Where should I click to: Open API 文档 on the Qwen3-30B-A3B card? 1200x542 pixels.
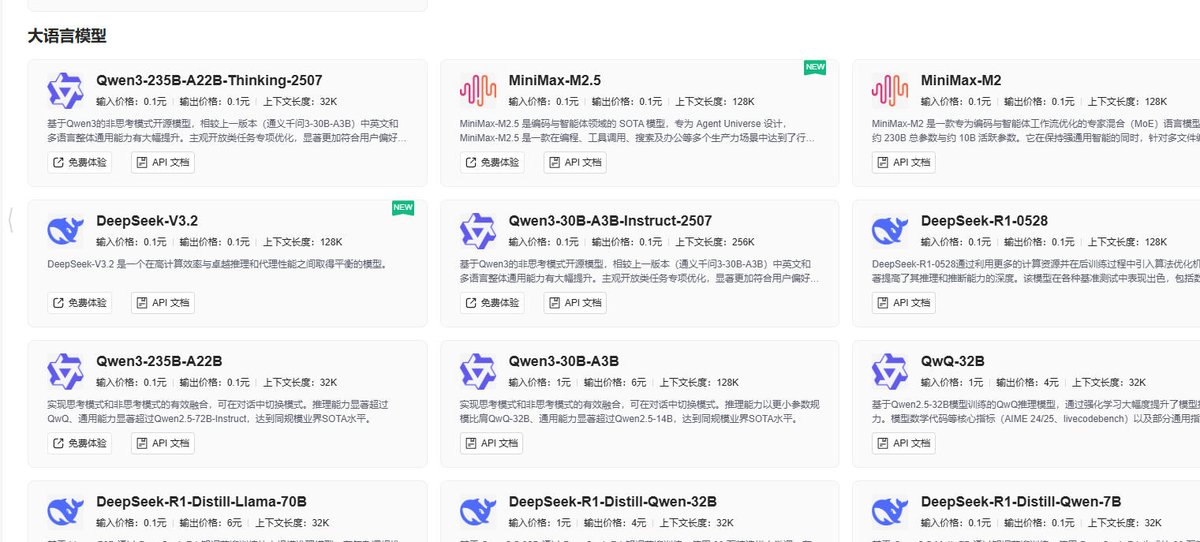tap(492, 442)
